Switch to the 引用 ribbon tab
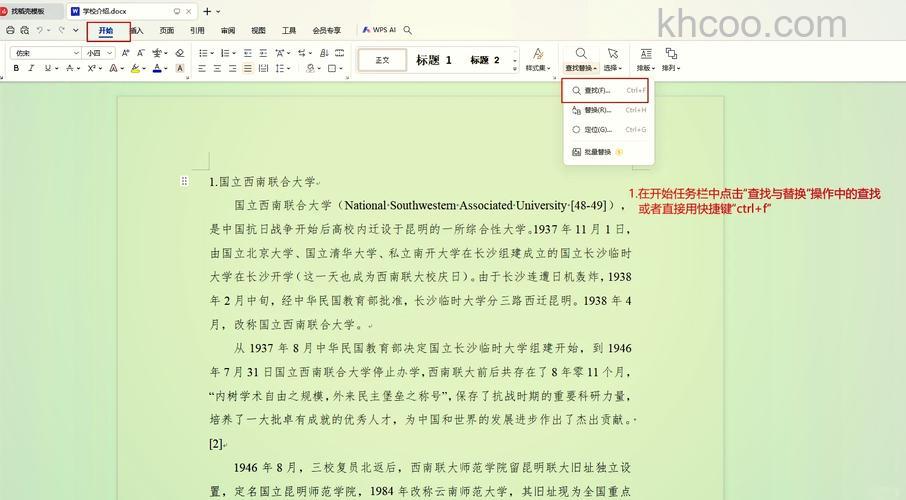 (x=197, y=31)
